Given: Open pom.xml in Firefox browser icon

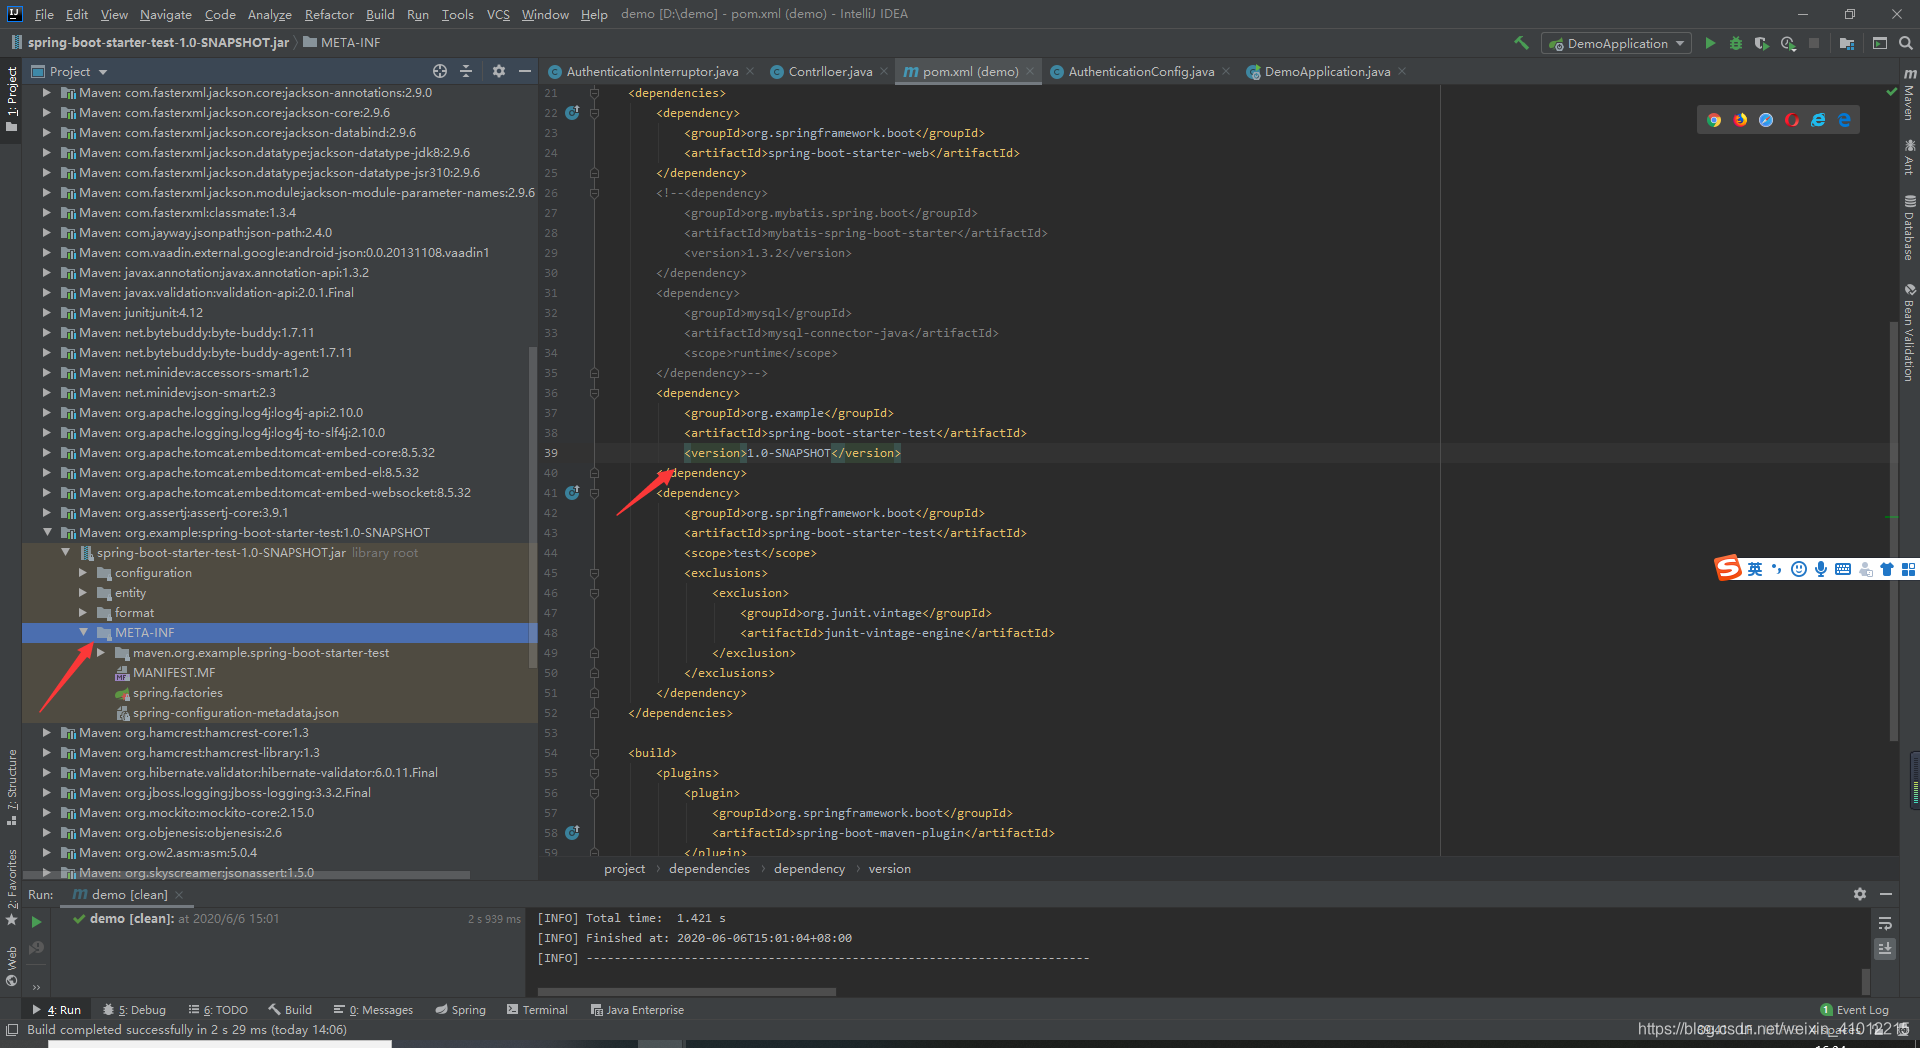Looking at the screenshot, I should pyautogui.click(x=1740, y=120).
